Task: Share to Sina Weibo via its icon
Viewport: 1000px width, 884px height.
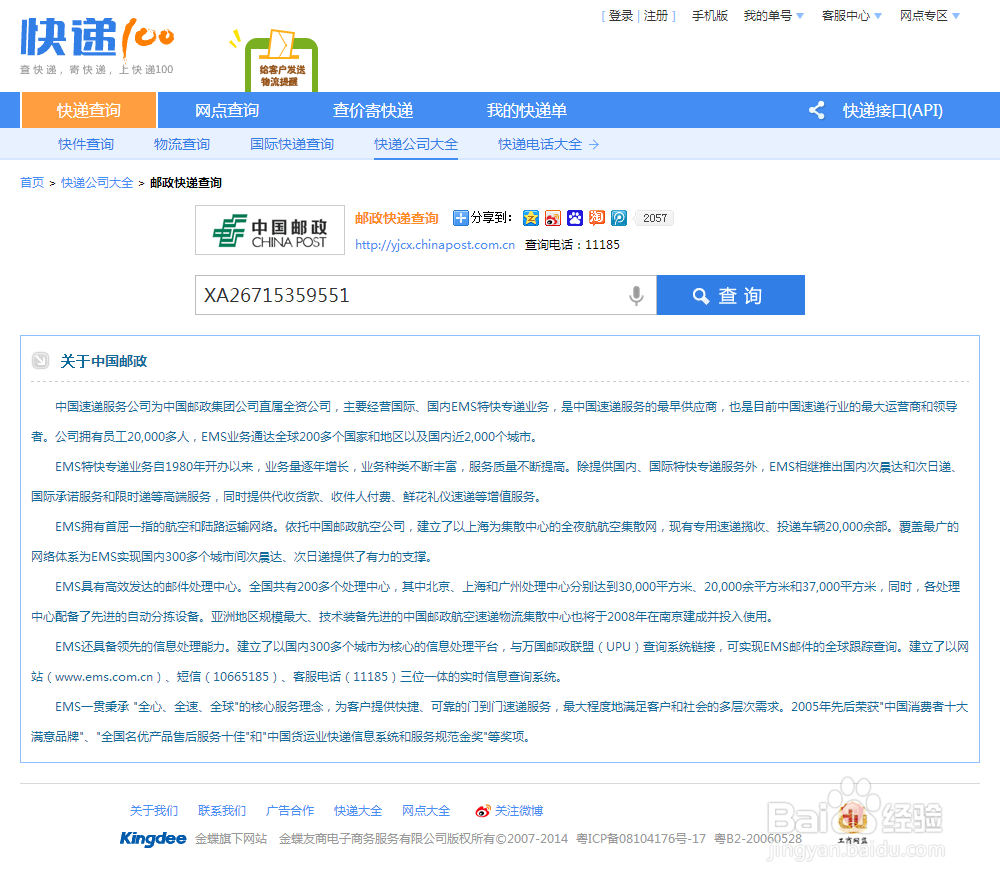Action: click(x=553, y=217)
